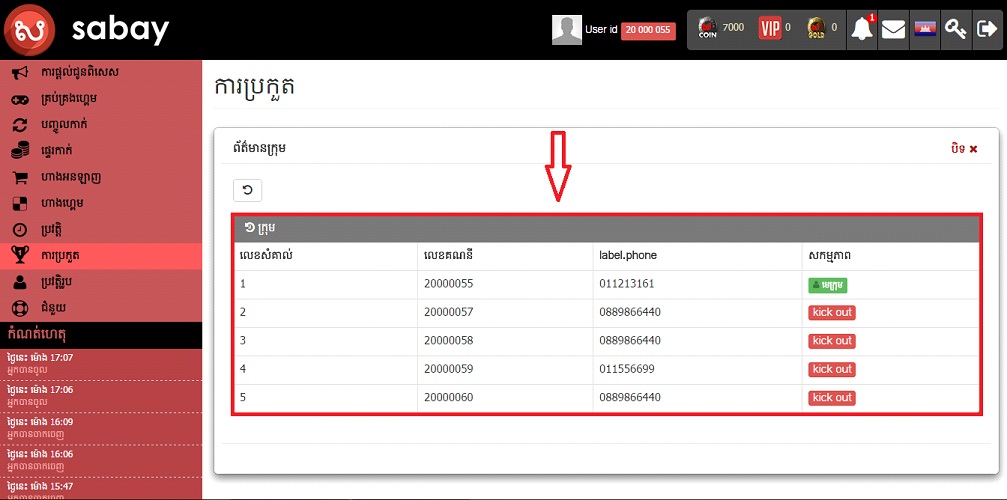Screen dimensions: 1007x500
Task: Click the refresh button above the team table
Action: [x=247, y=190]
